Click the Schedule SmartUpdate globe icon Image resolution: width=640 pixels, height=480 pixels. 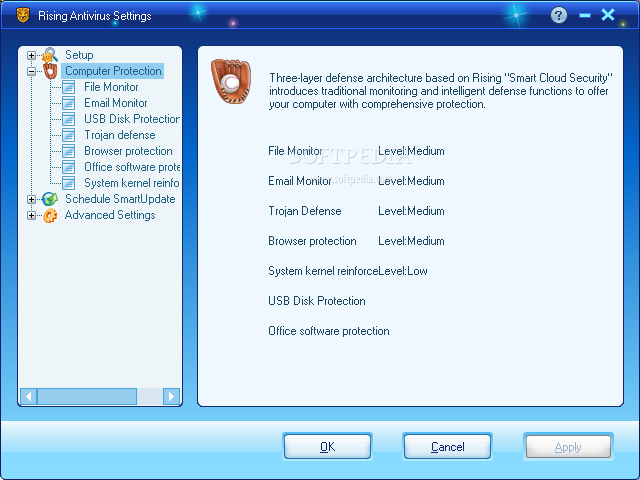point(50,199)
